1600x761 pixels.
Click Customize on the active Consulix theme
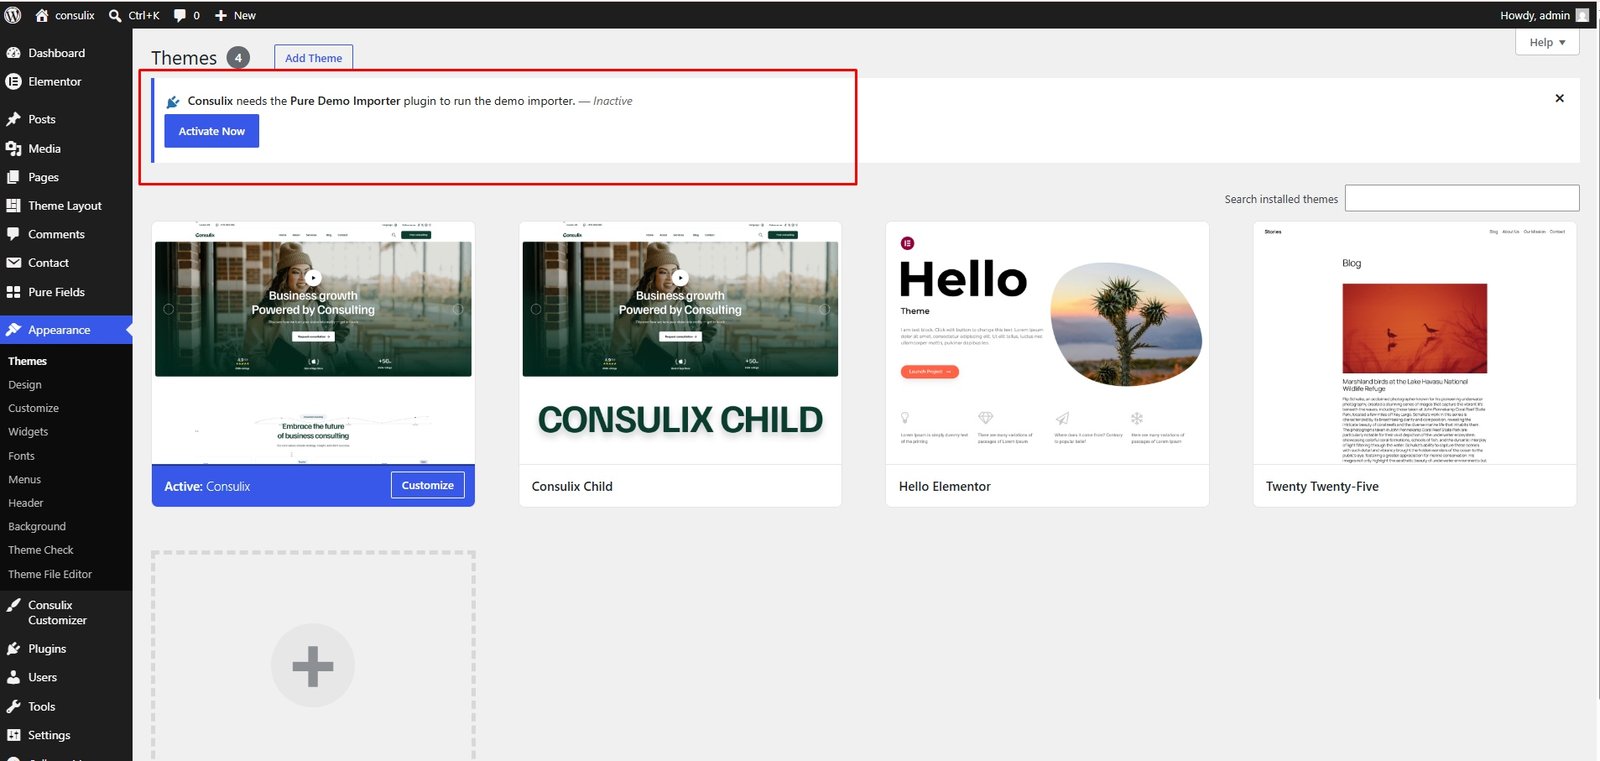click(x=428, y=485)
